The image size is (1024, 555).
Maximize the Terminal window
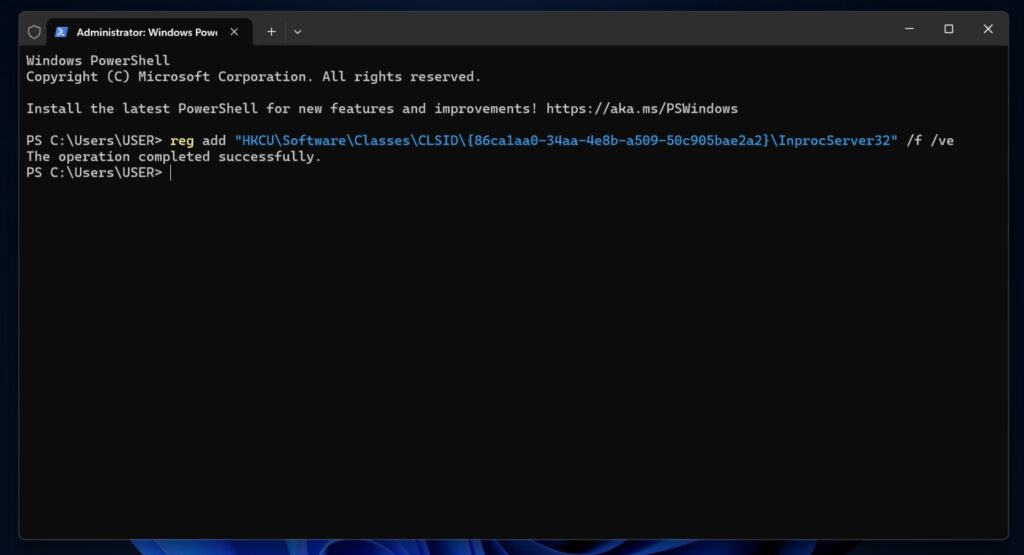(948, 29)
